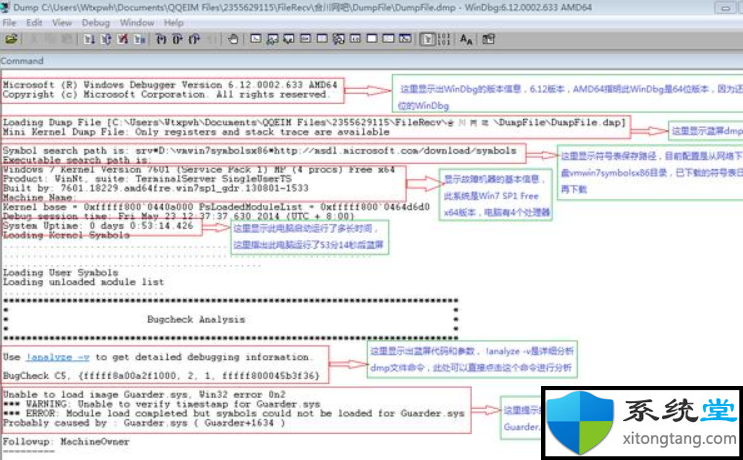The image size is (743, 460).
Task: Open the Debug menu
Action: (x=95, y=22)
